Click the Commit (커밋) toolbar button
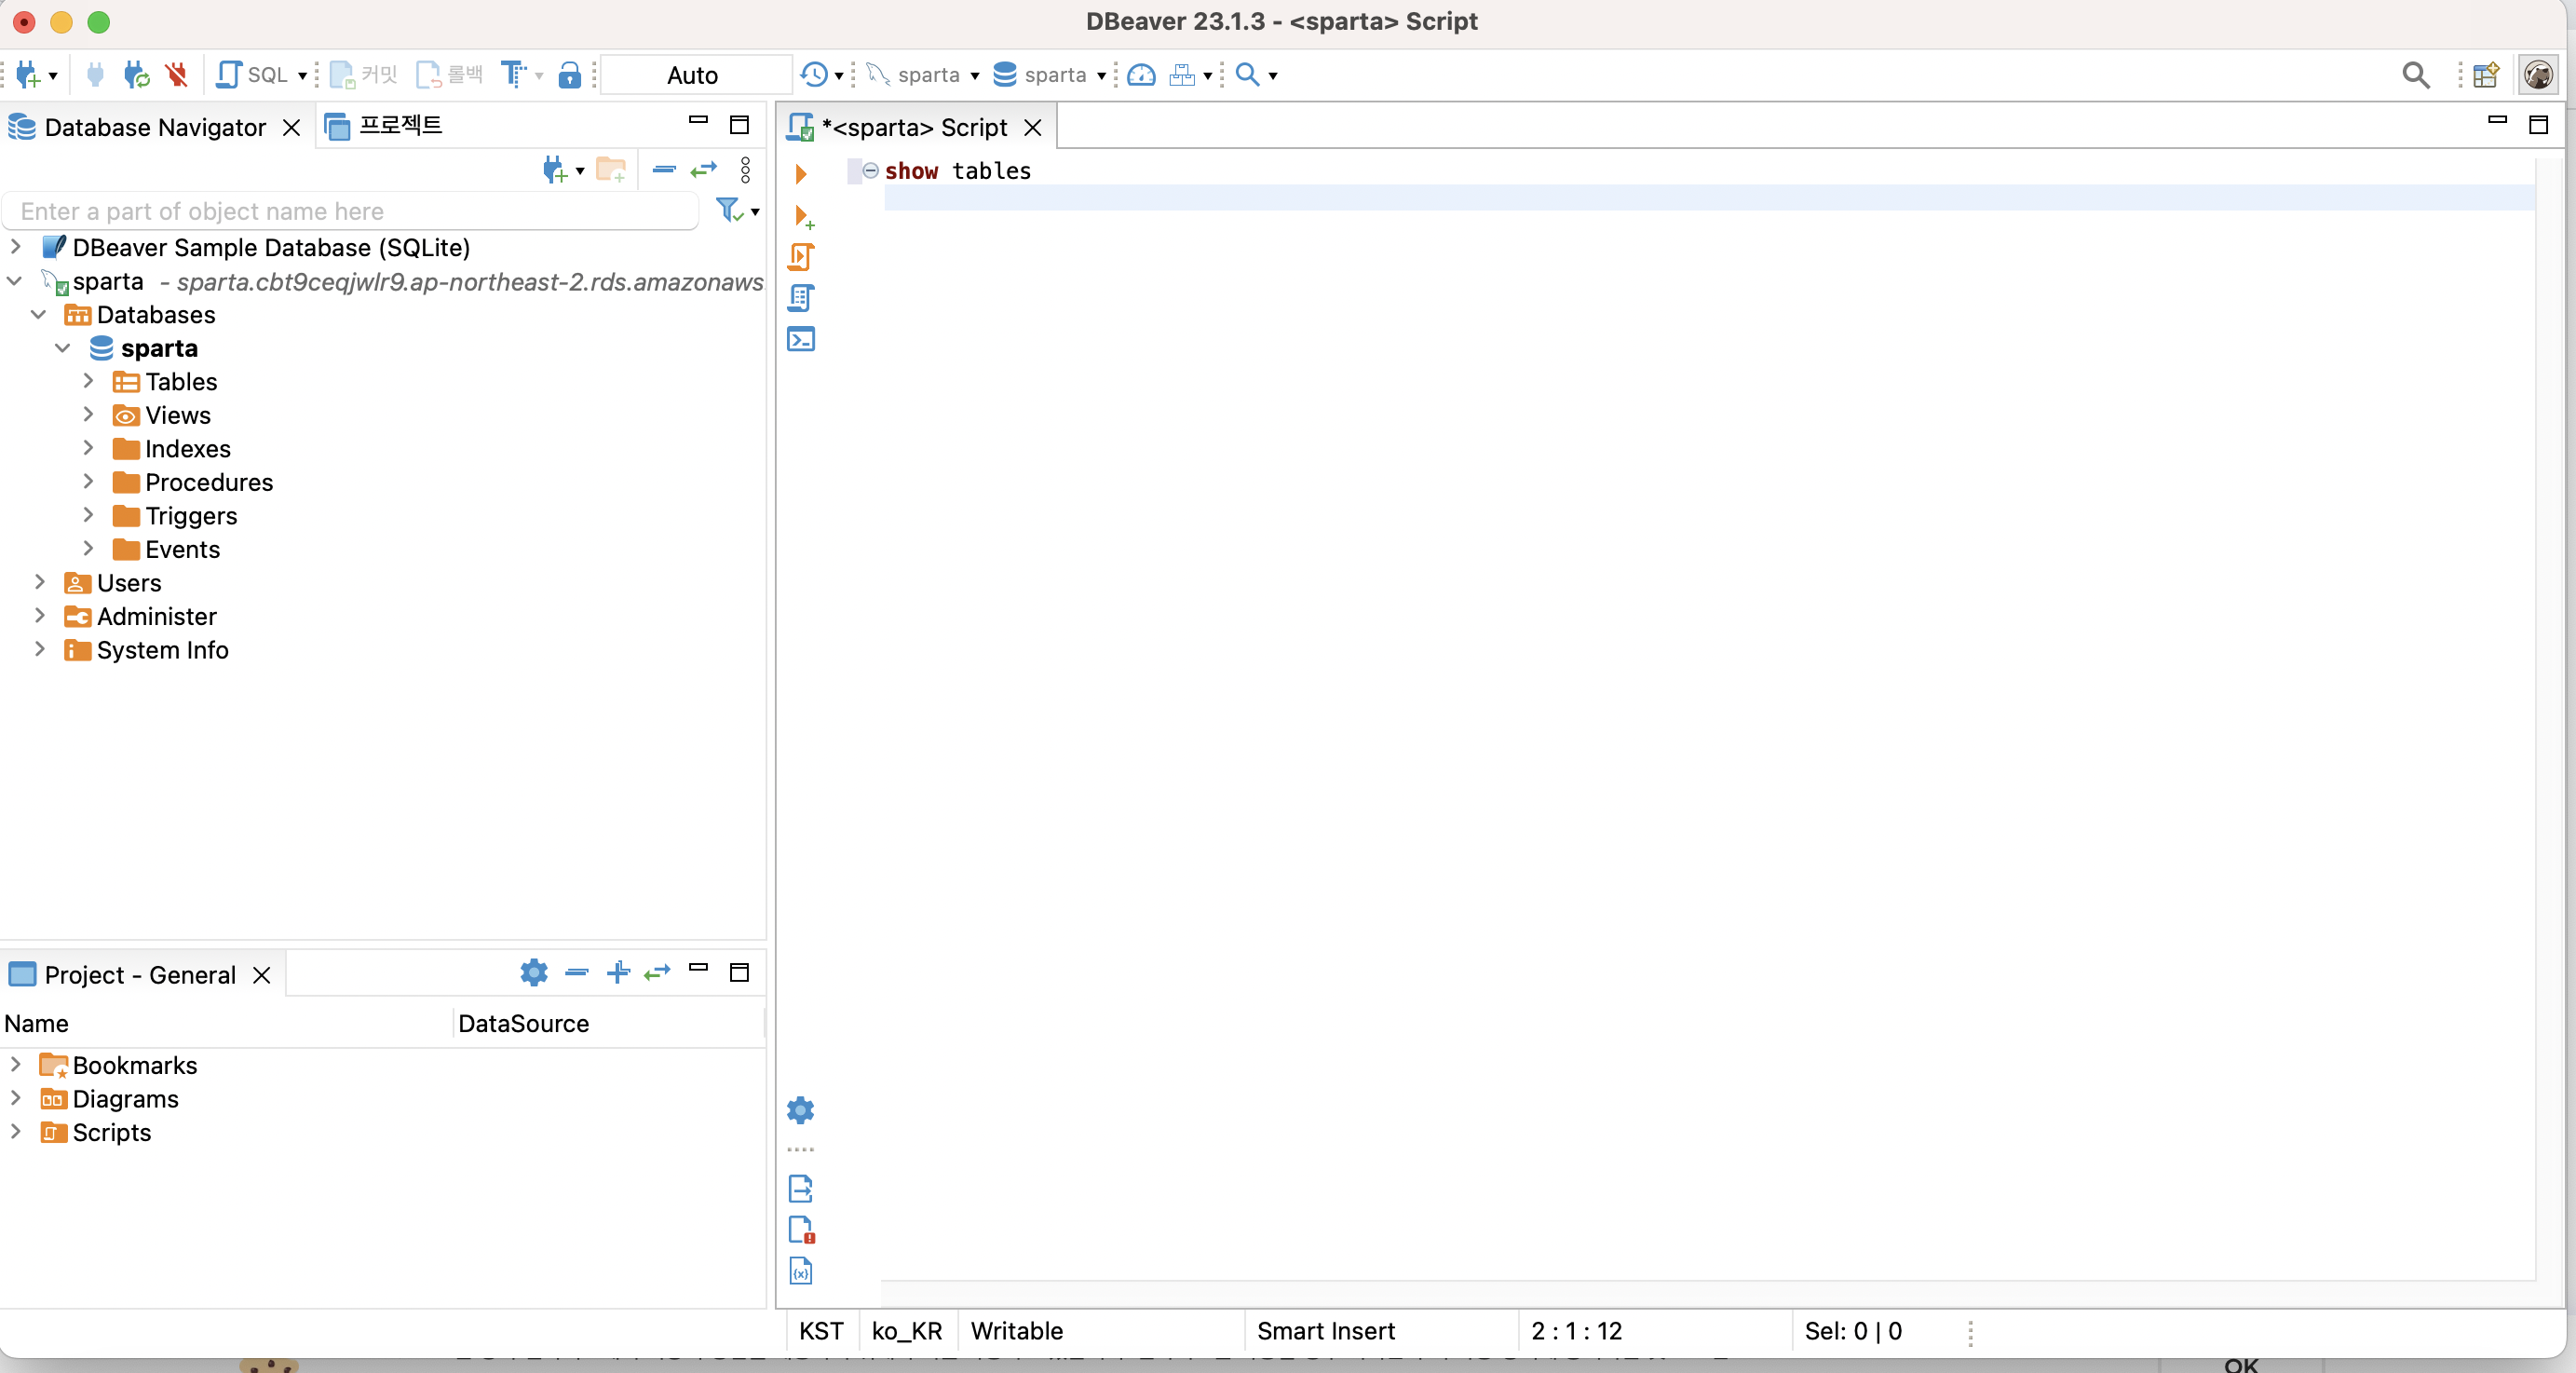This screenshot has width=2576, height=1373. pyautogui.click(x=364, y=75)
